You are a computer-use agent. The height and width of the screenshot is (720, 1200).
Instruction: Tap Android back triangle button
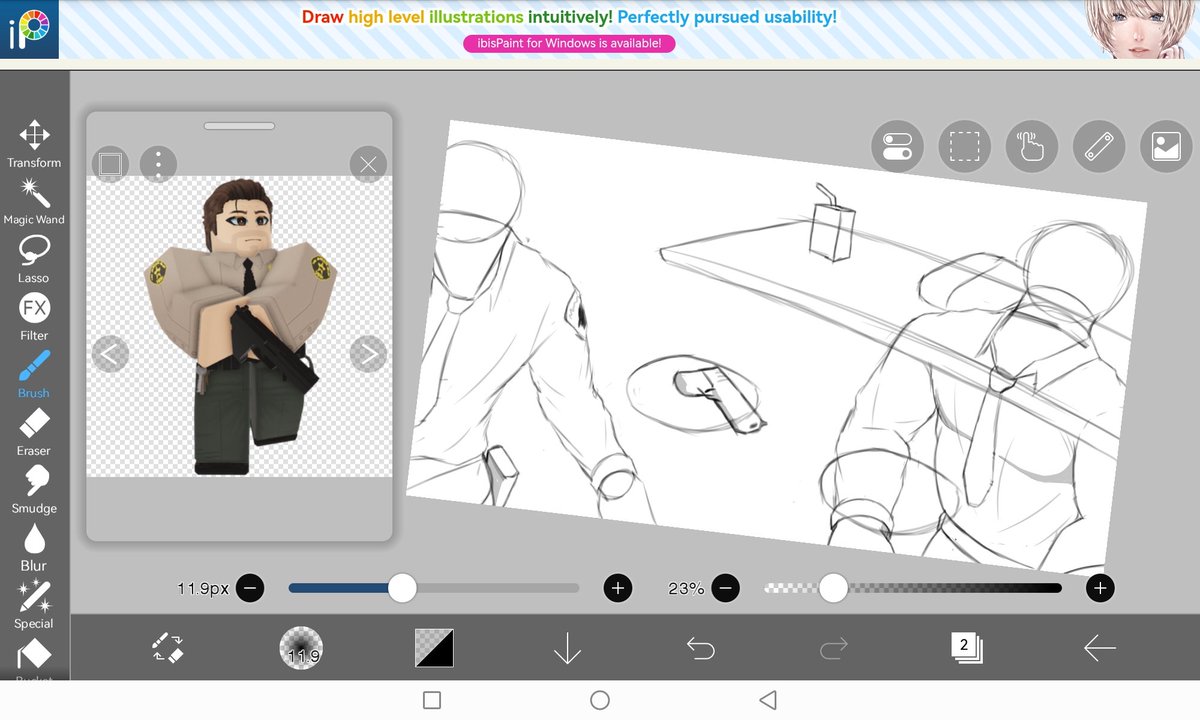coord(767,700)
